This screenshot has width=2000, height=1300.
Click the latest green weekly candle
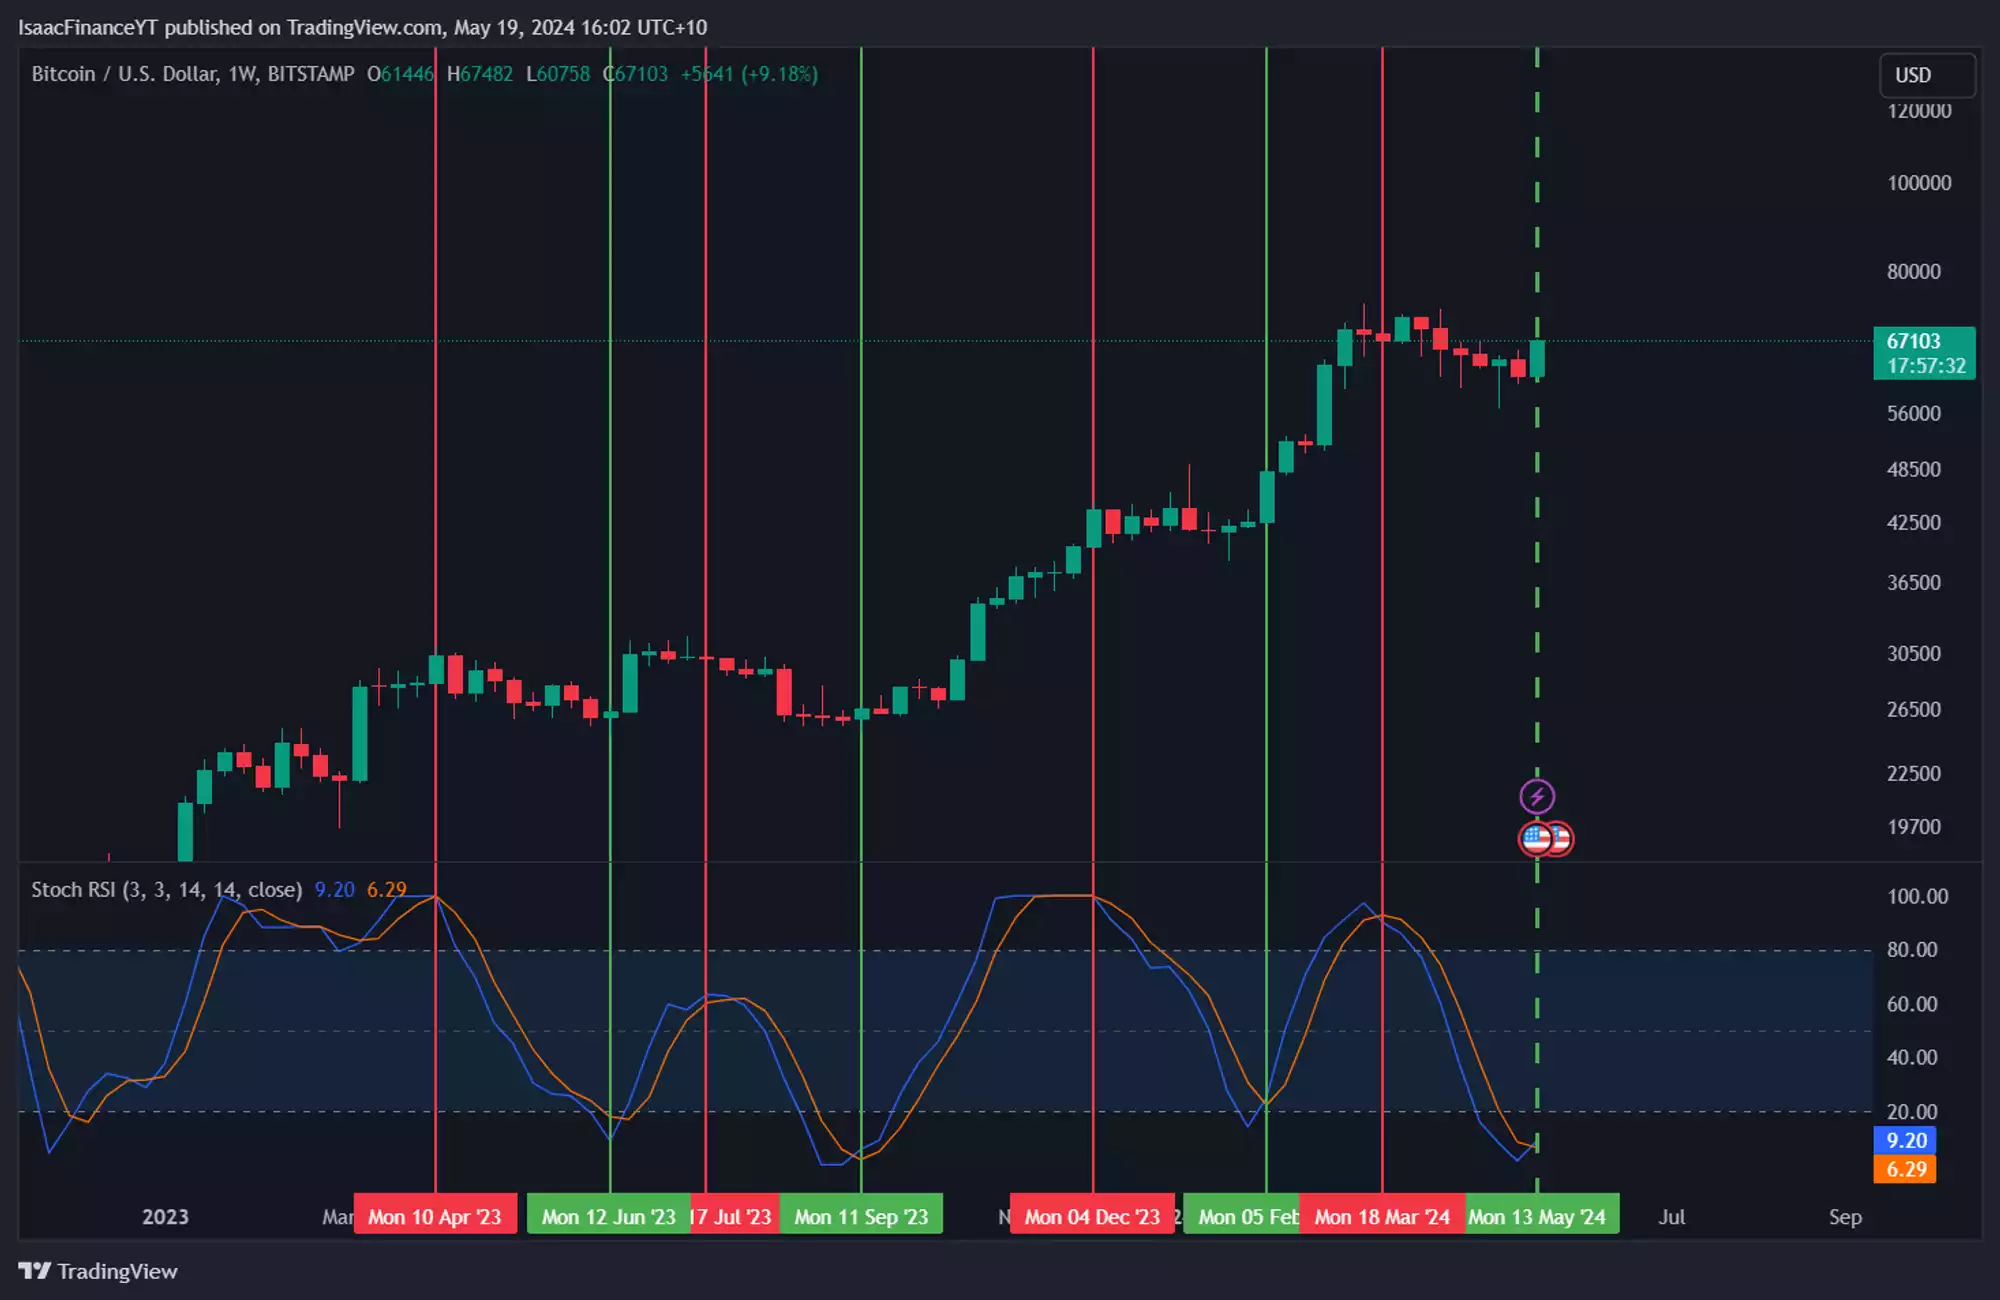pos(1537,358)
